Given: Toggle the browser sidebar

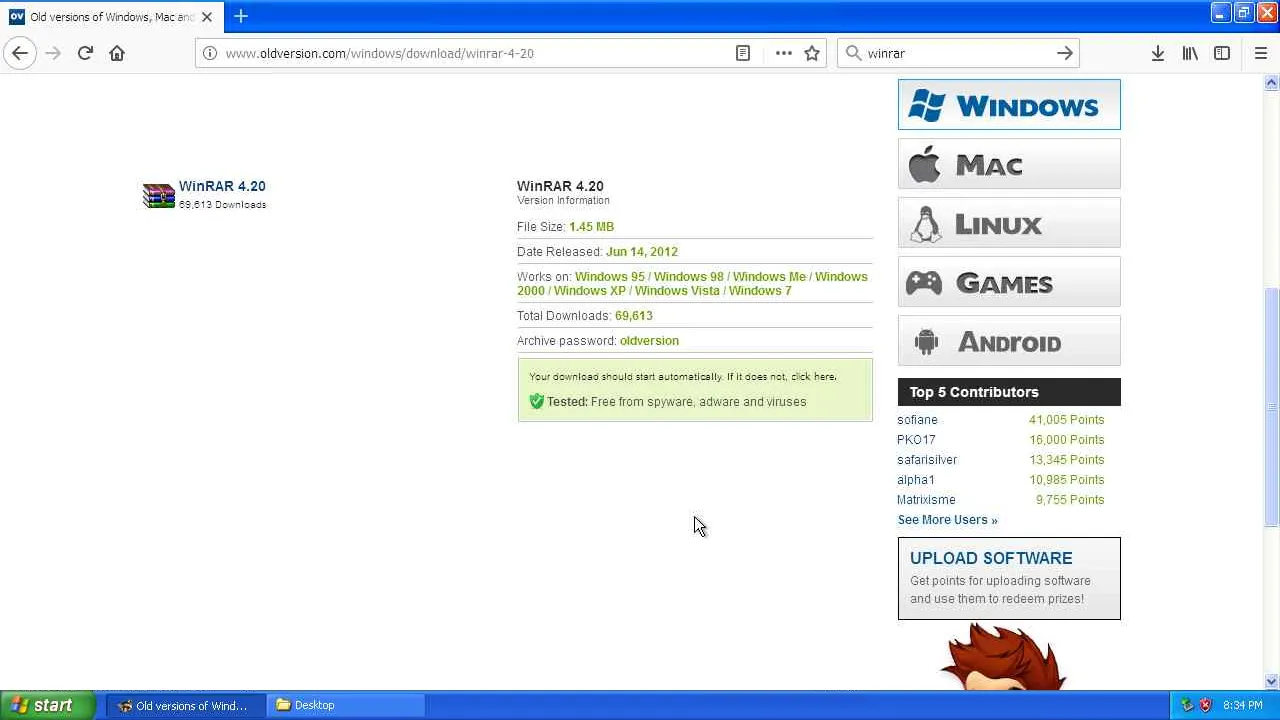Looking at the screenshot, I should point(1222,53).
